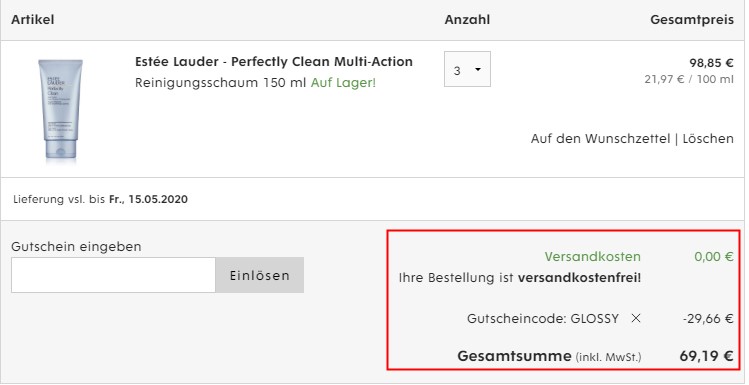Select the 98,85 € item price
This screenshot has height=385, width=749.
711,63
